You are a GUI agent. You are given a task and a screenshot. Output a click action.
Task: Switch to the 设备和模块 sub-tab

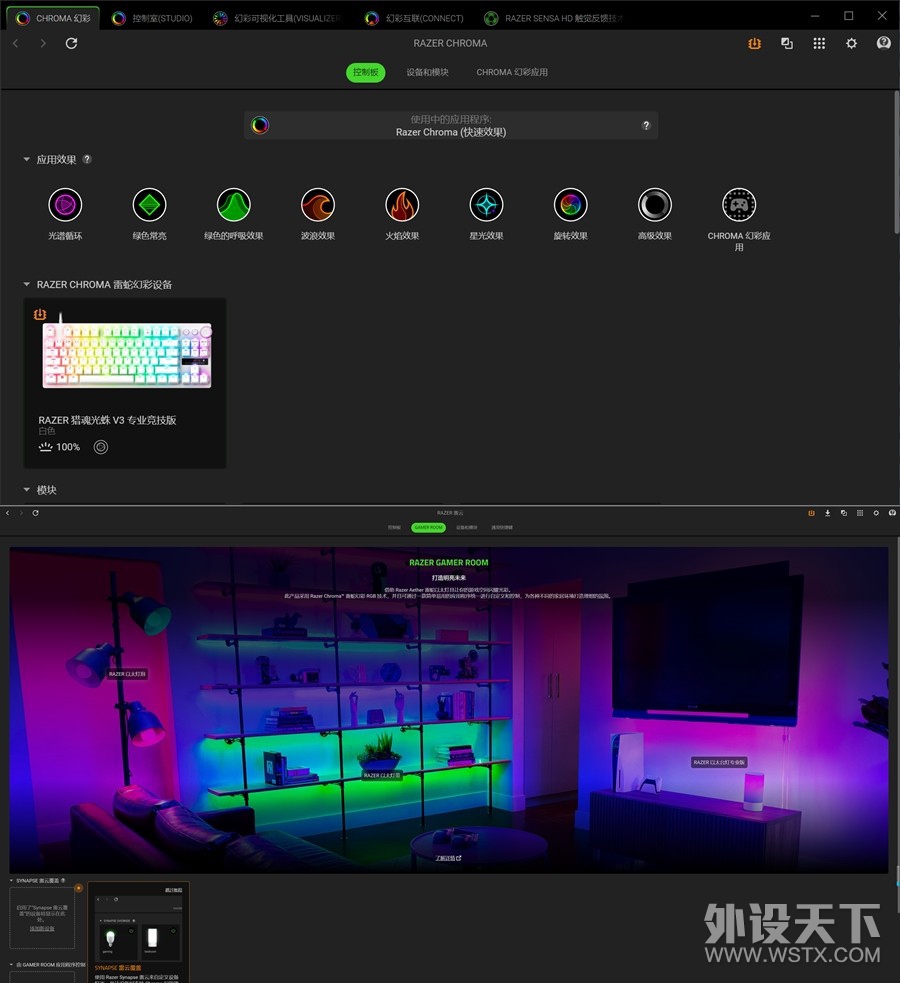(427, 72)
